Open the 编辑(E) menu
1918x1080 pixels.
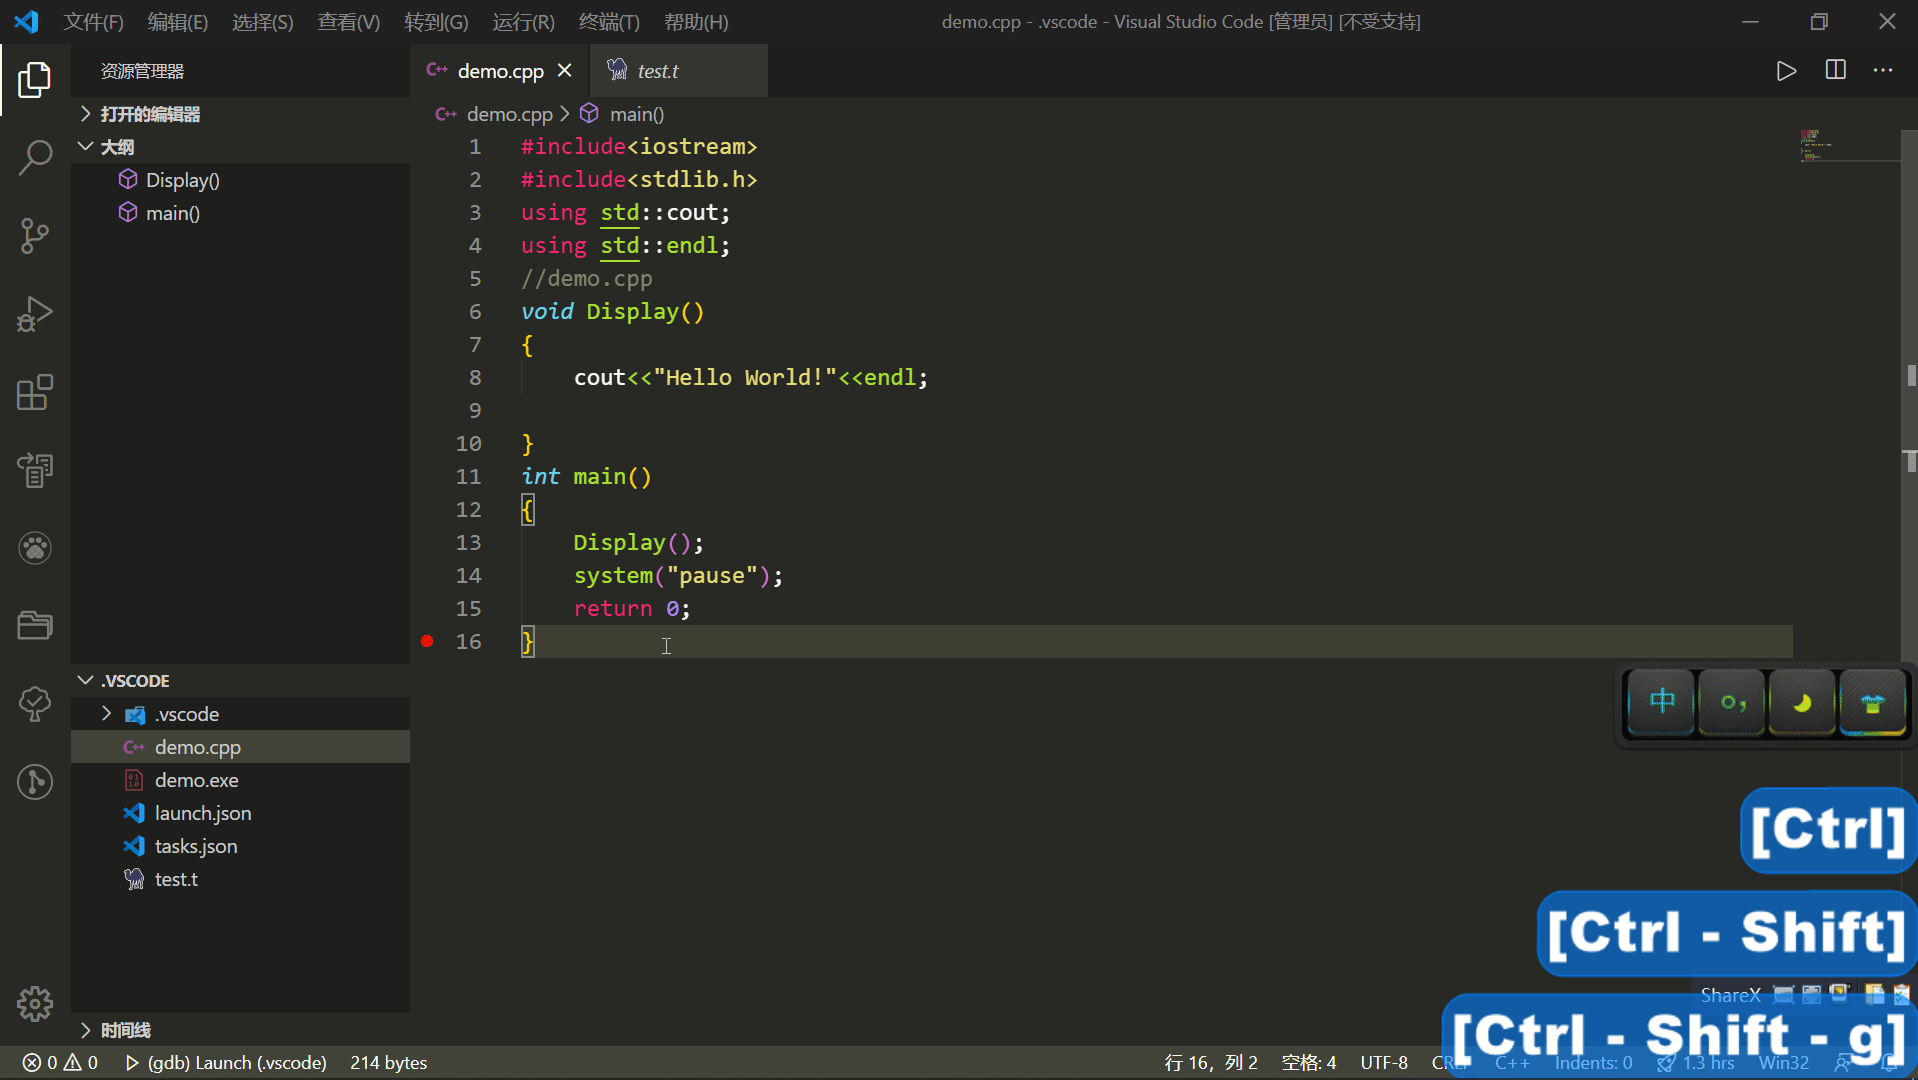[x=177, y=22]
